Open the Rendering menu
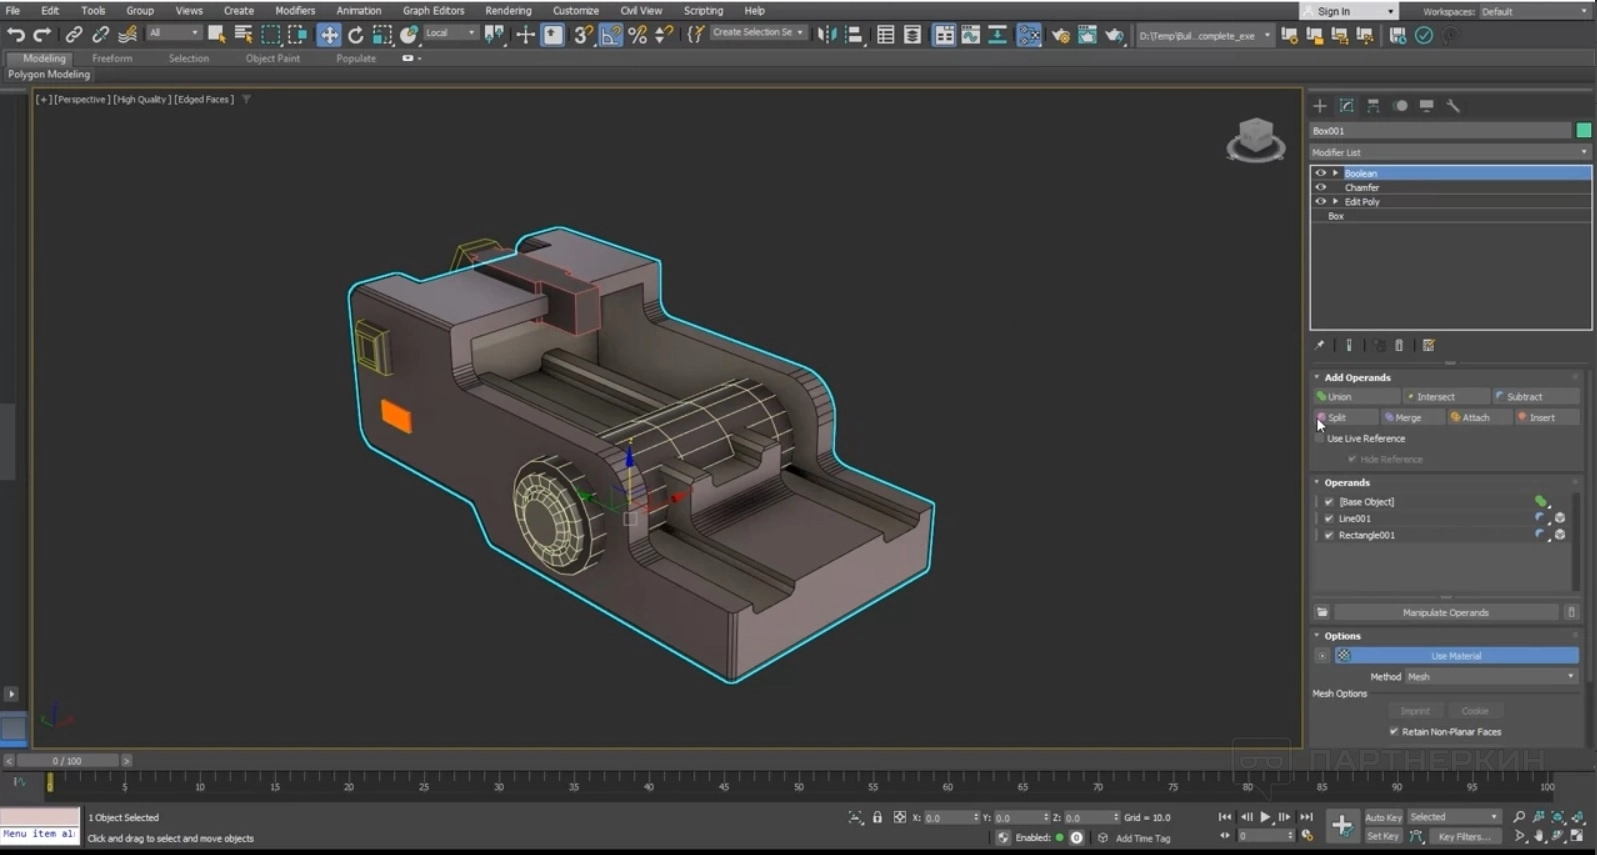Screen dimensions: 1597x855 coord(508,11)
